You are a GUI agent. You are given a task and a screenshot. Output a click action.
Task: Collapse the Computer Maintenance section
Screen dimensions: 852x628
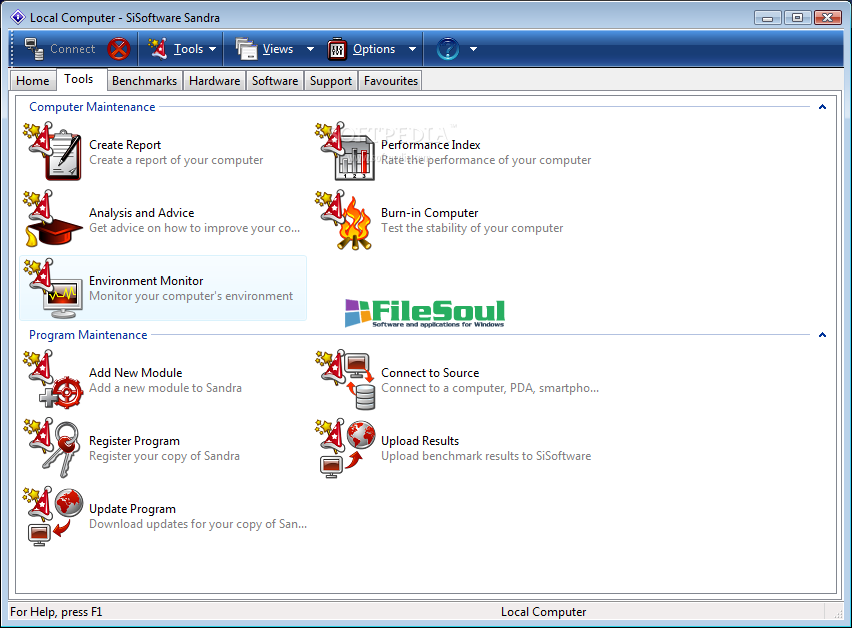point(822,107)
